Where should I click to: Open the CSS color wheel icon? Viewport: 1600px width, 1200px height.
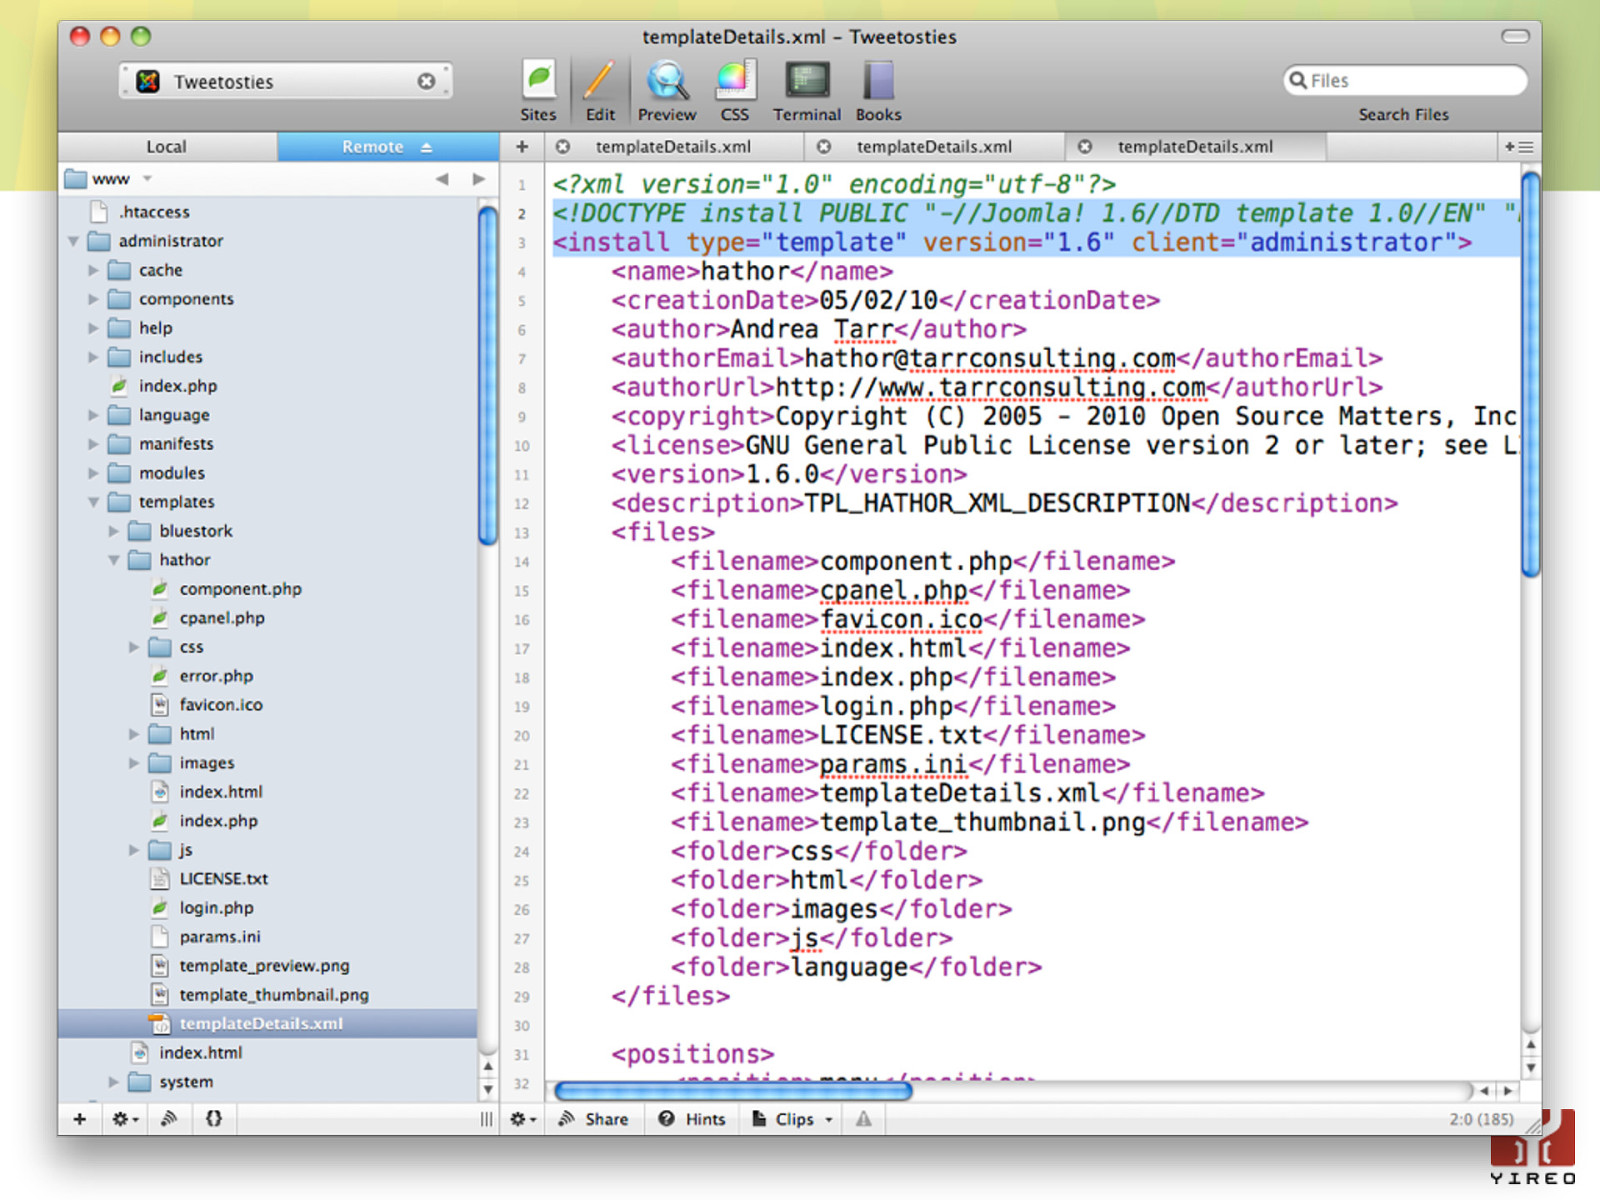tap(735, 91)
